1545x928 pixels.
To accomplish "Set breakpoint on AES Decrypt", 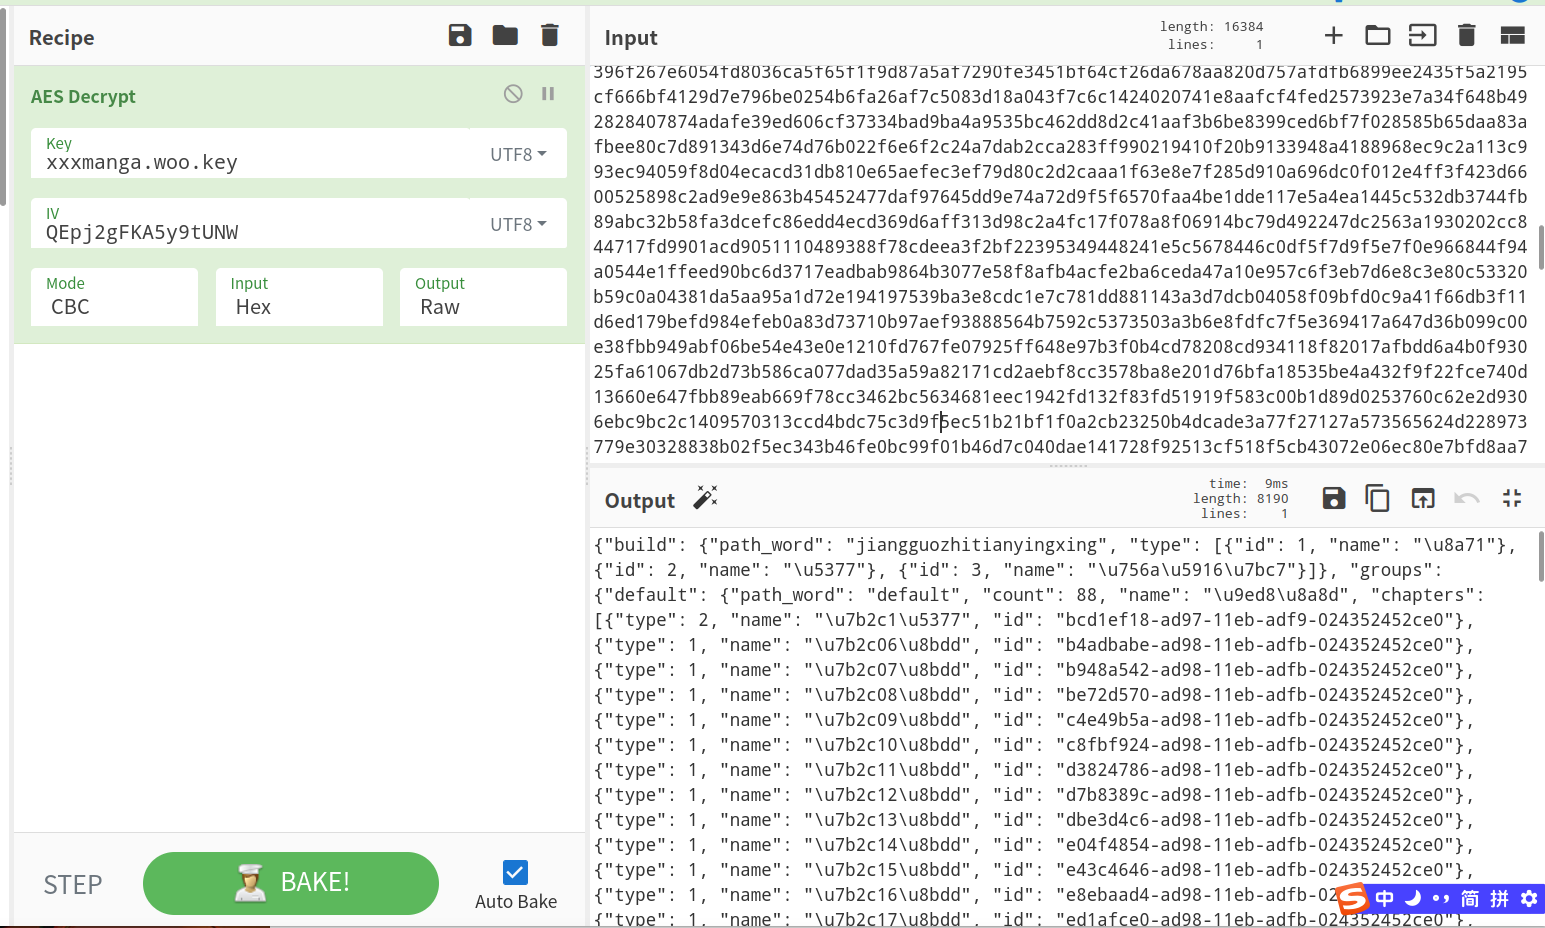I will (x=548, y=94).
